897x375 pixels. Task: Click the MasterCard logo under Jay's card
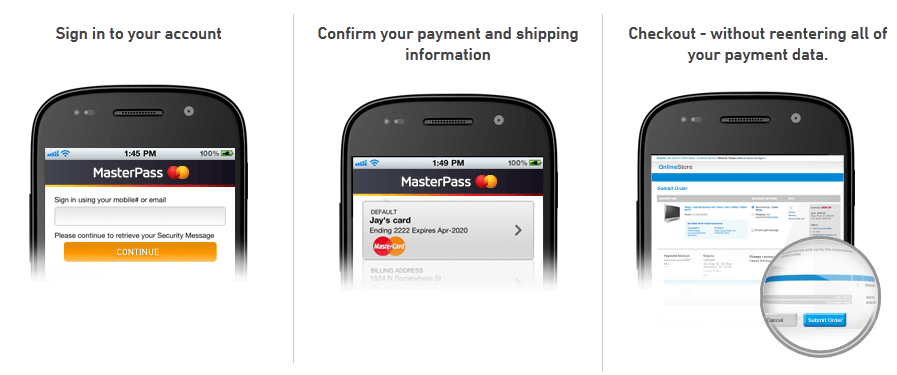(x=389, y=246)
